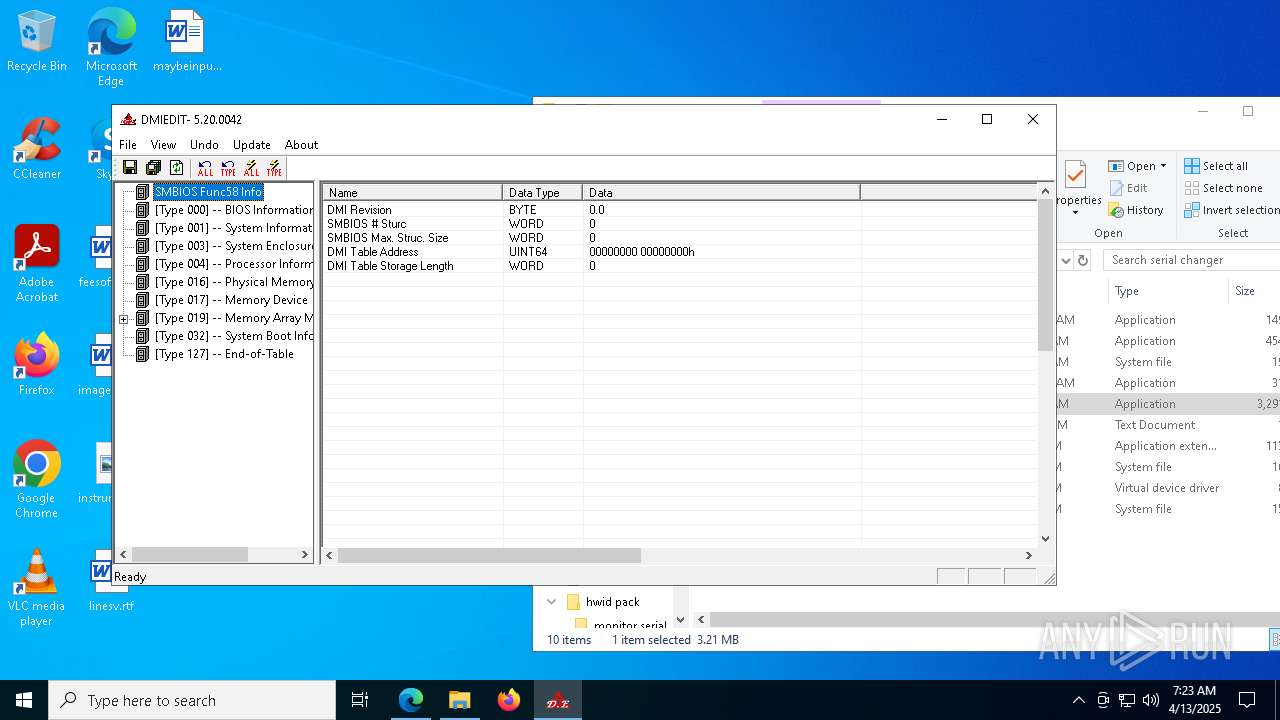Click the Save All multi-disk toolbar icon

point(153,168)
